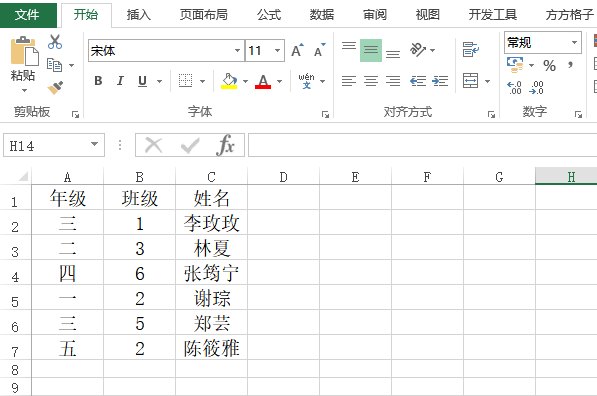This screenshot has height=396, width=597.
Task: Apply yellow fill color bucket
Action: (229, 81)
